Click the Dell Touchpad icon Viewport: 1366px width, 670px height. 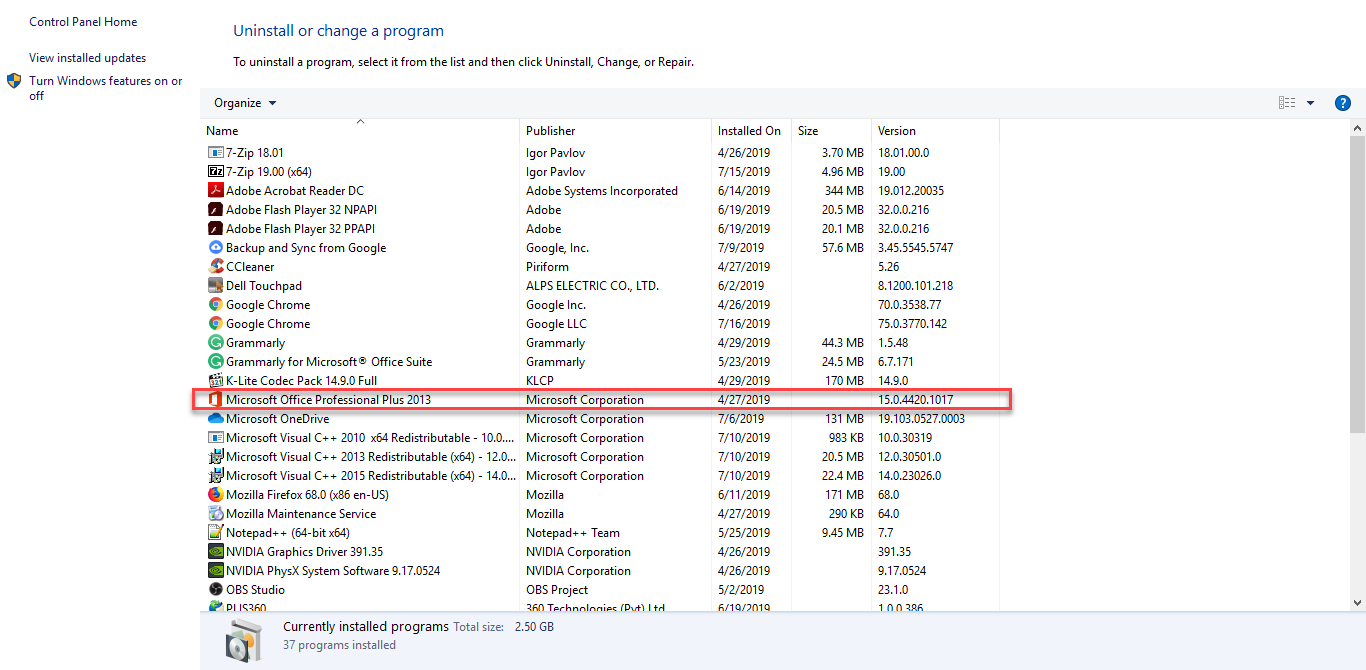[x=216, y=286]
